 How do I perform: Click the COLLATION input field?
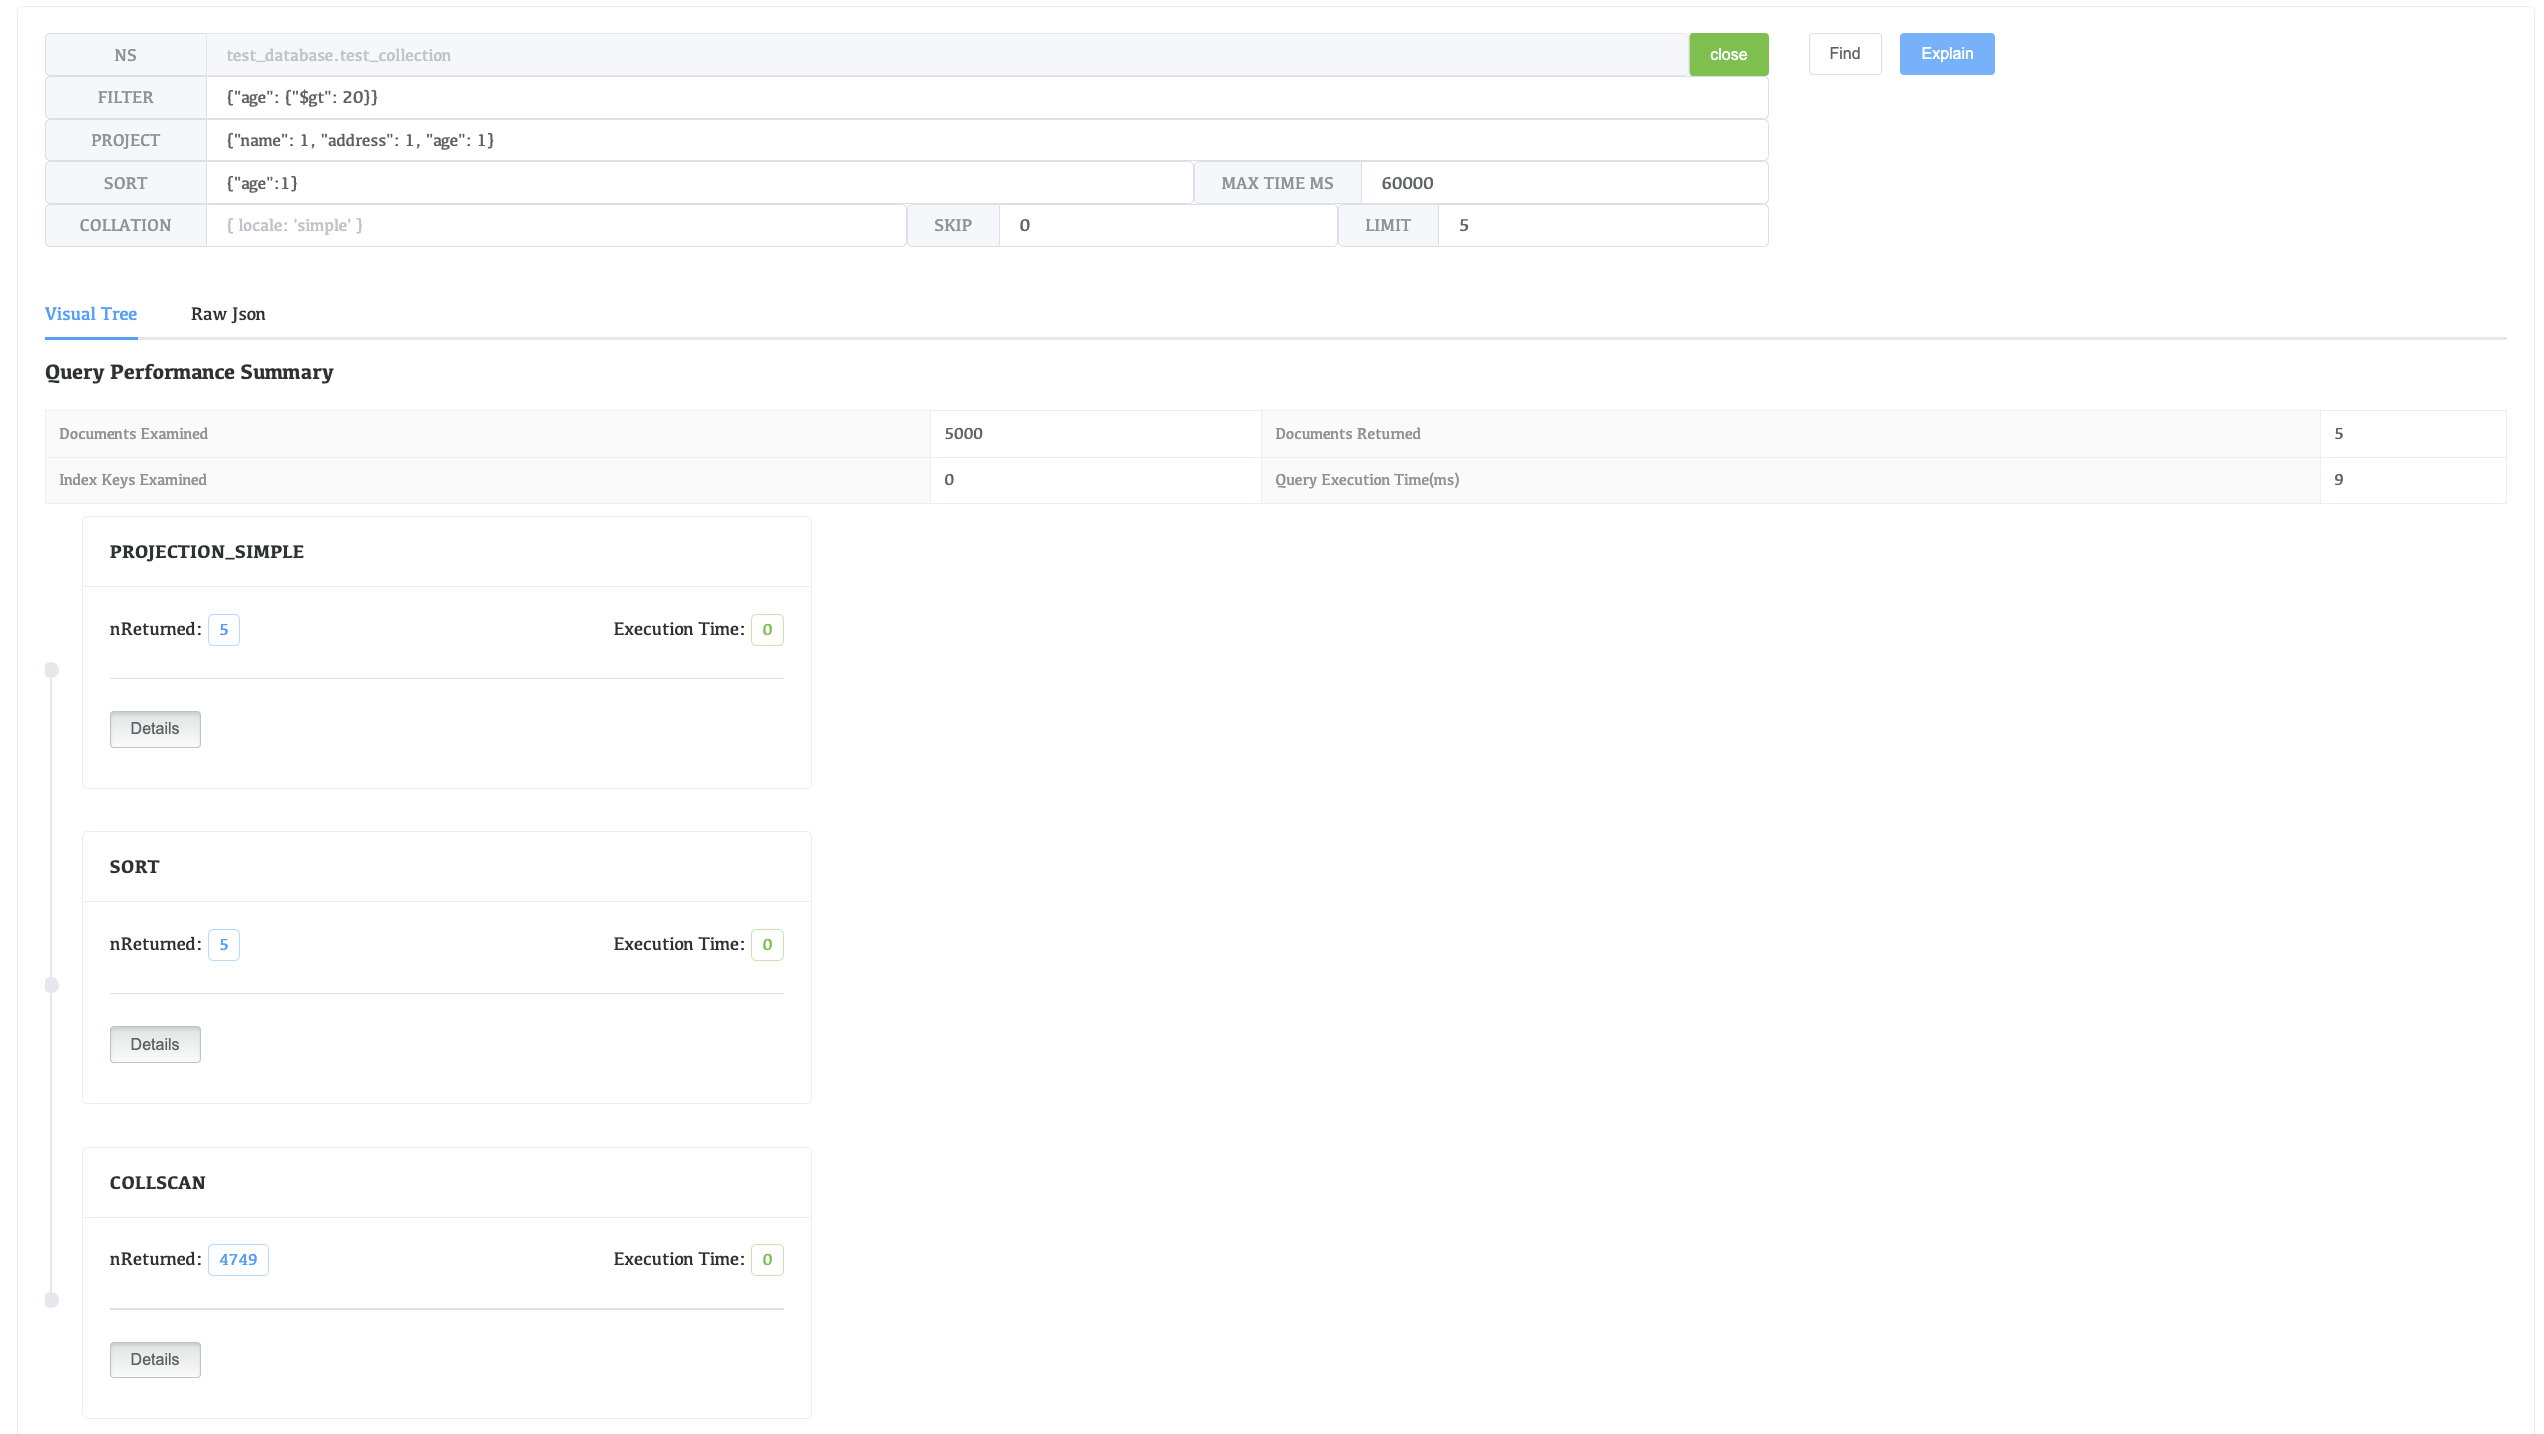(555, 225)
